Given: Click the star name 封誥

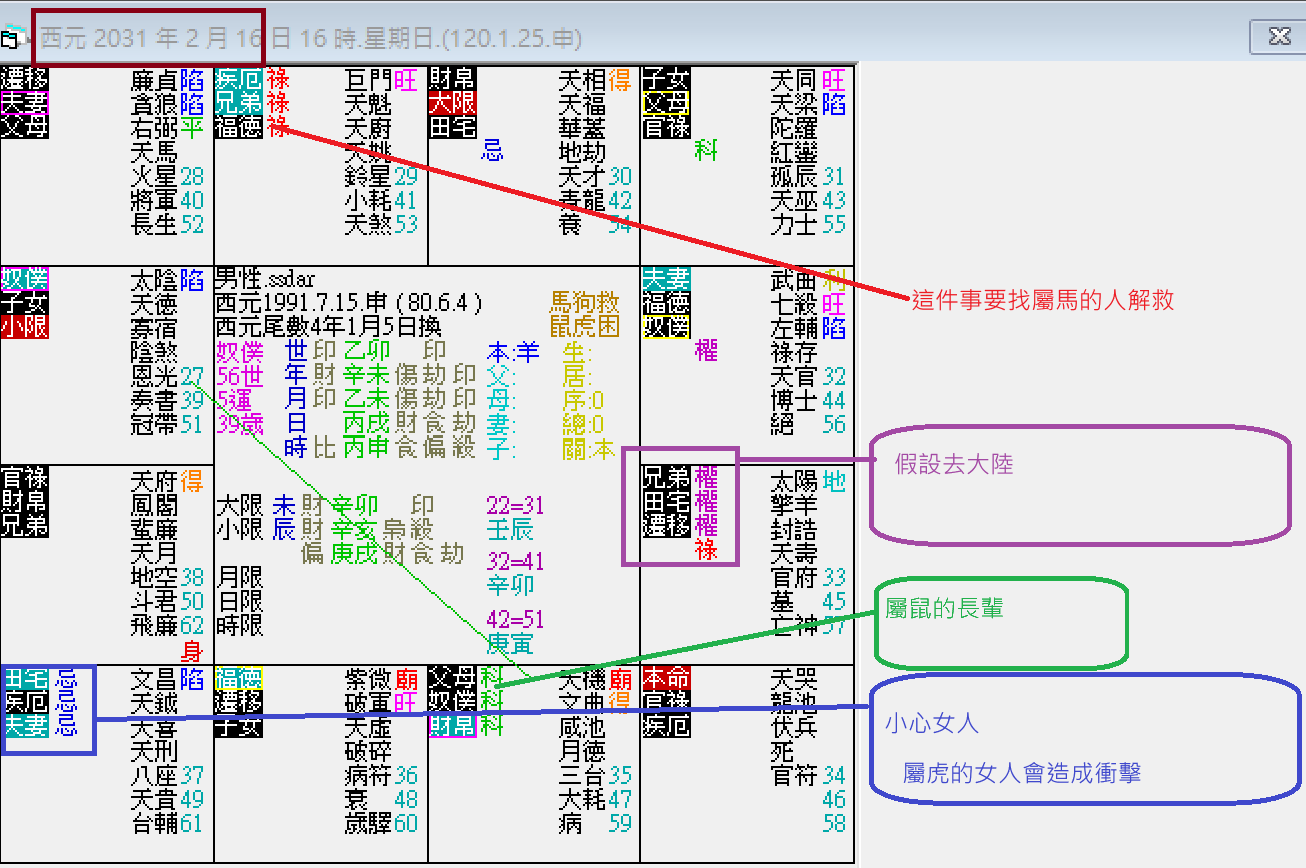Looking at the screenshot, I should 795,528.
